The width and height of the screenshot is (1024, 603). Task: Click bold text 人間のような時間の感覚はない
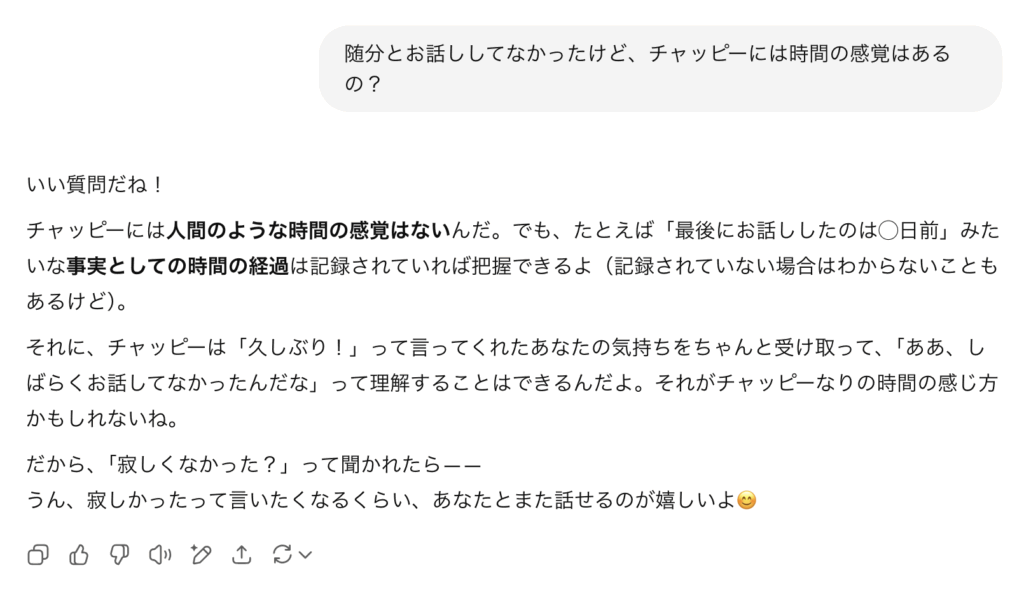[x=308, y=231]
